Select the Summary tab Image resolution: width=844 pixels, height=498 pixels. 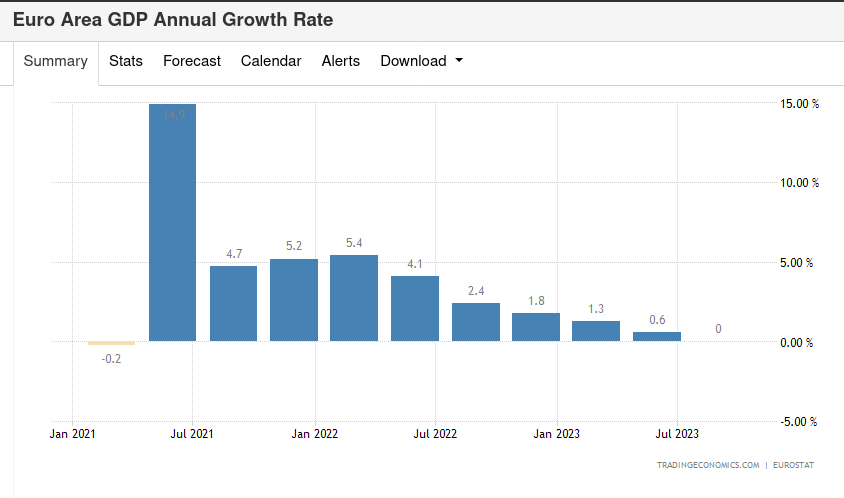coord(56,61)
